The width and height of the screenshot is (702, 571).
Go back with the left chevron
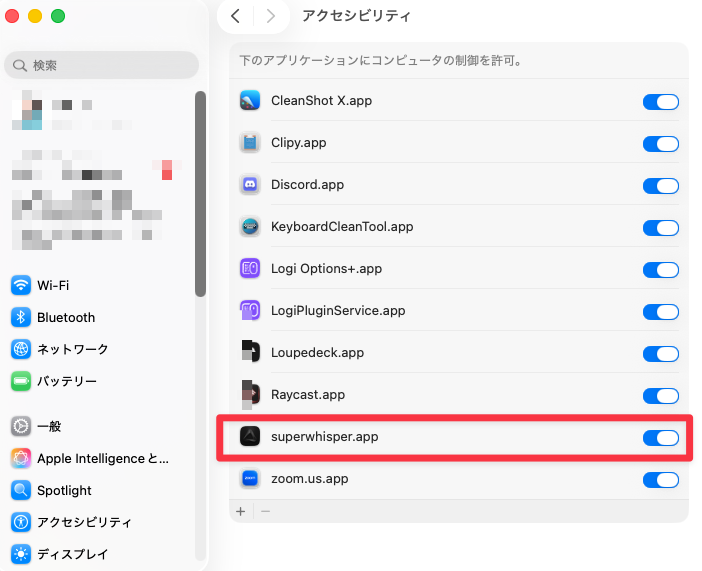[235, 16]
